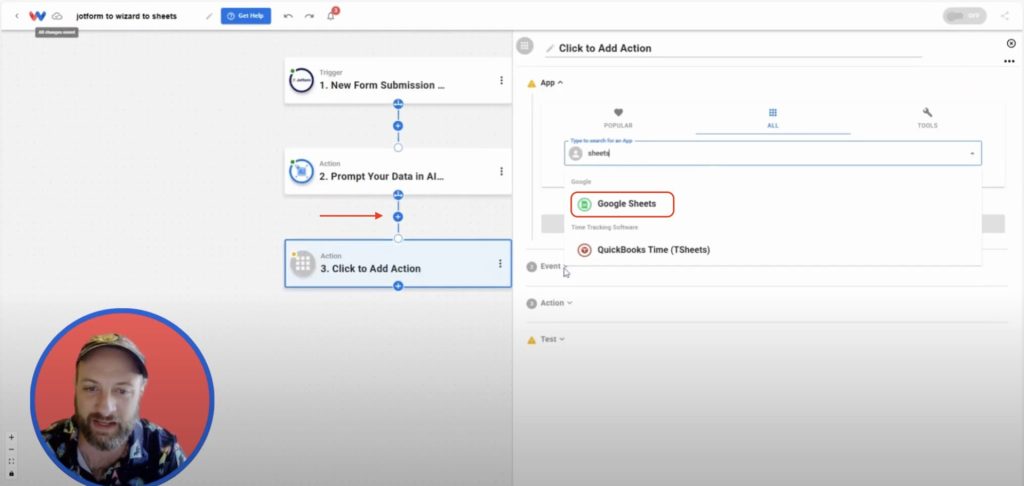Open the Get Help button
The image size is (1024, 486).
(x=246, y=16)
